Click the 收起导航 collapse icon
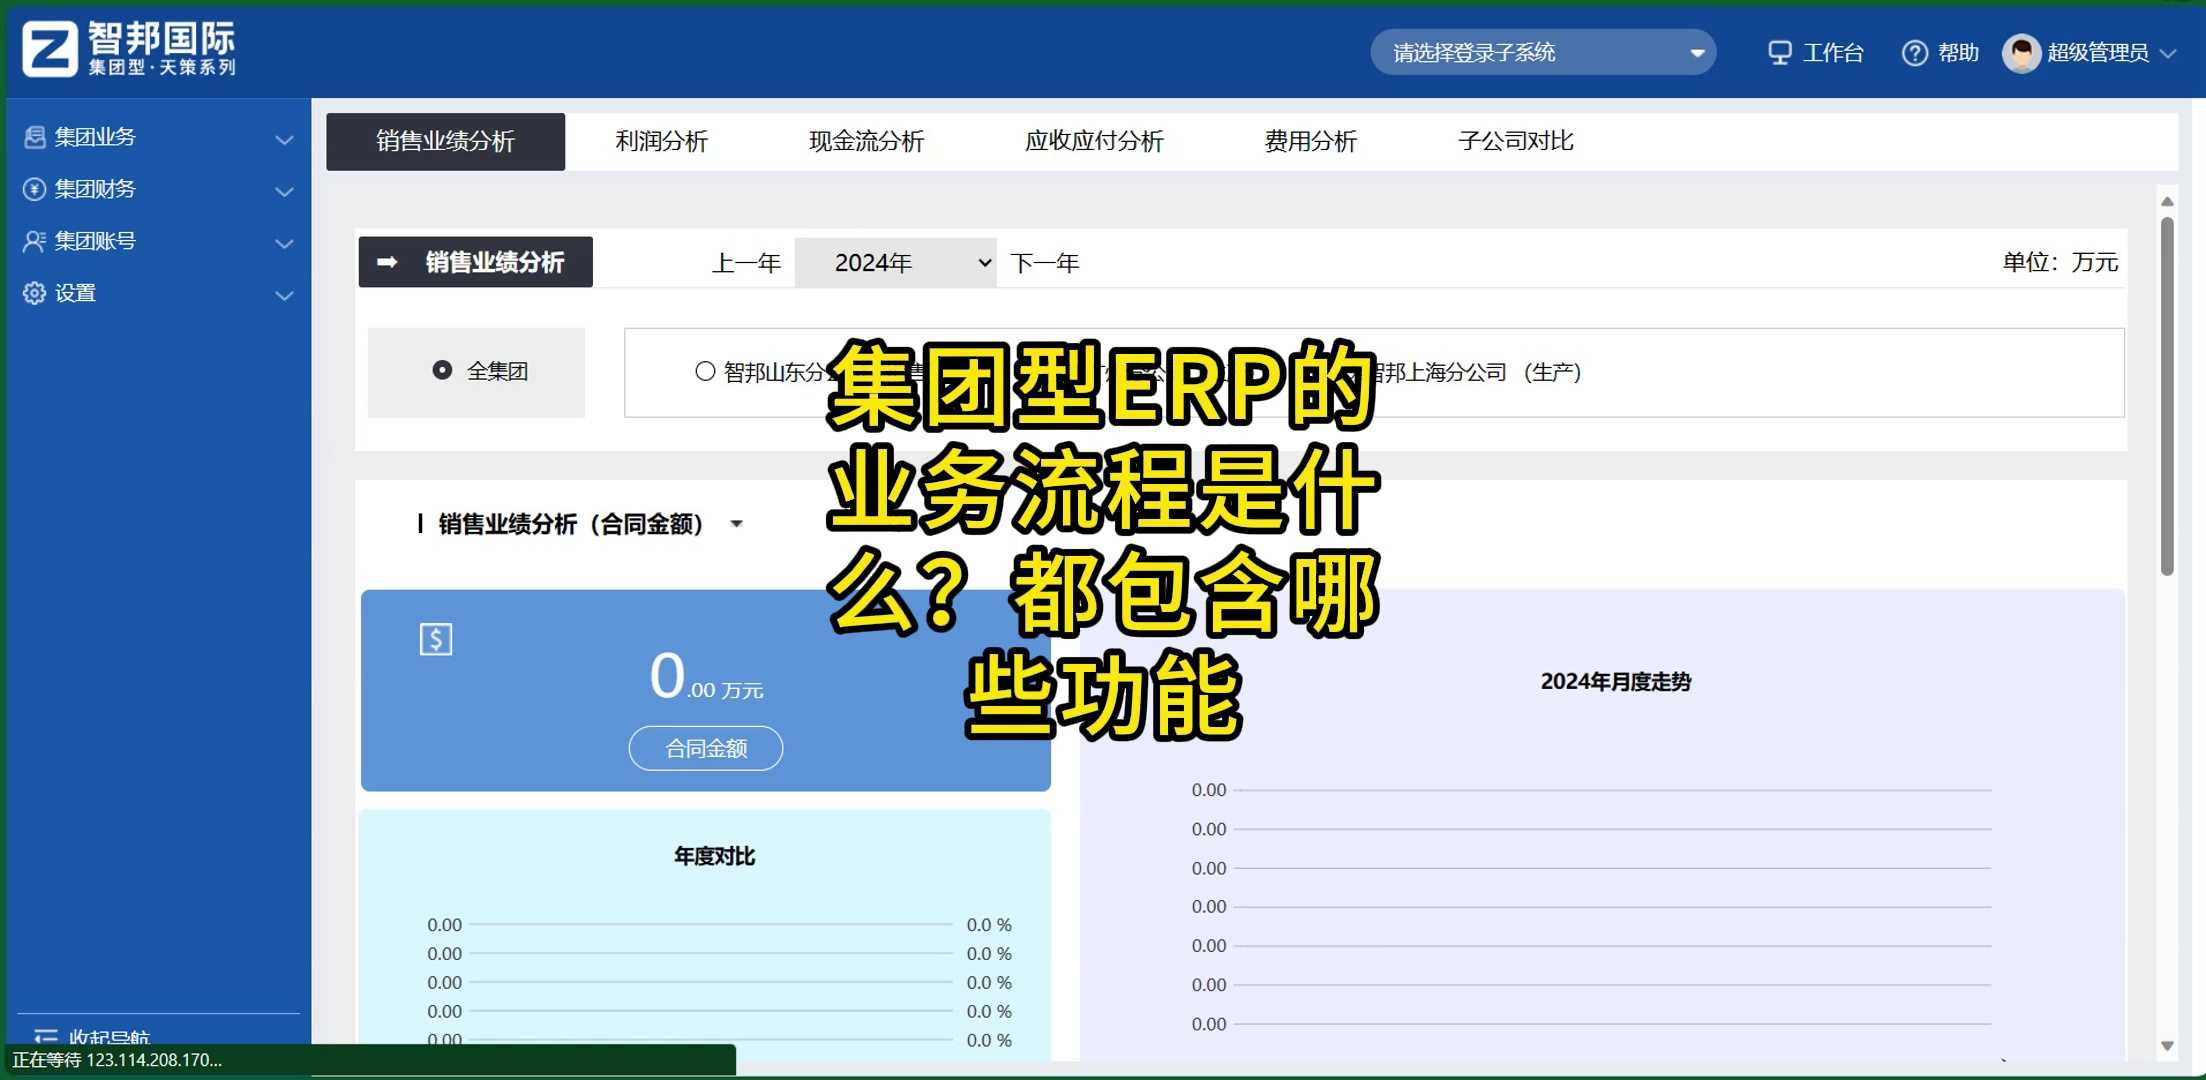 pyautogui.click(x=46, y=1037)
